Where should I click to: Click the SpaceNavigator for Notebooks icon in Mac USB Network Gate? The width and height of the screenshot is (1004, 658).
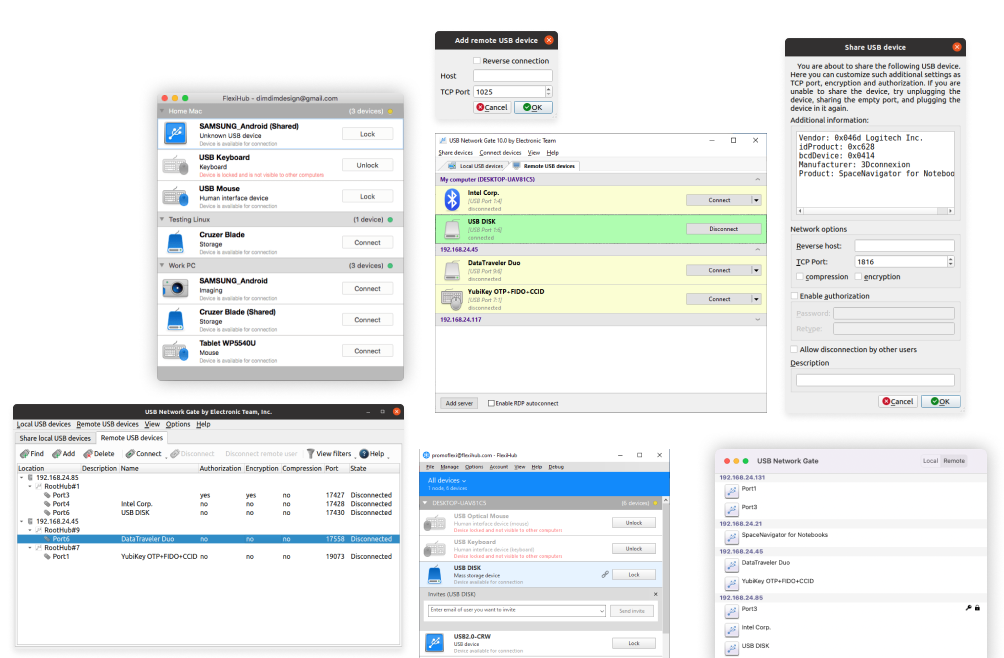click(731, 537)
